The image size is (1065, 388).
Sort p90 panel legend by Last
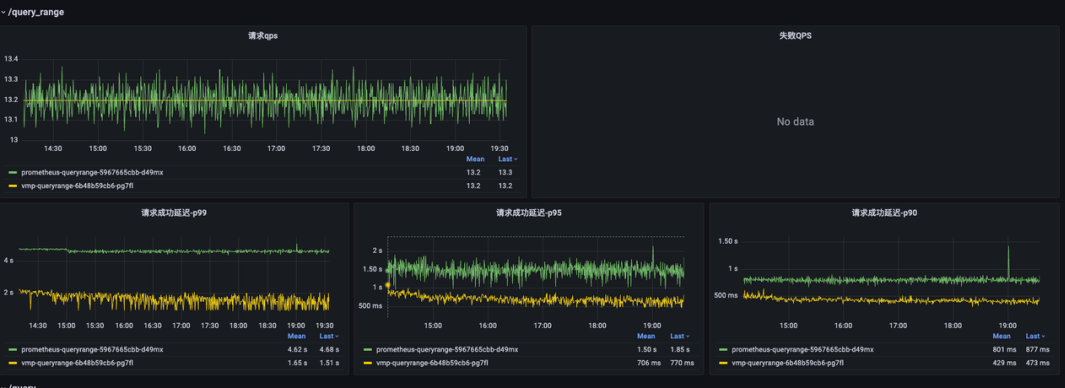click(1036, 336)
